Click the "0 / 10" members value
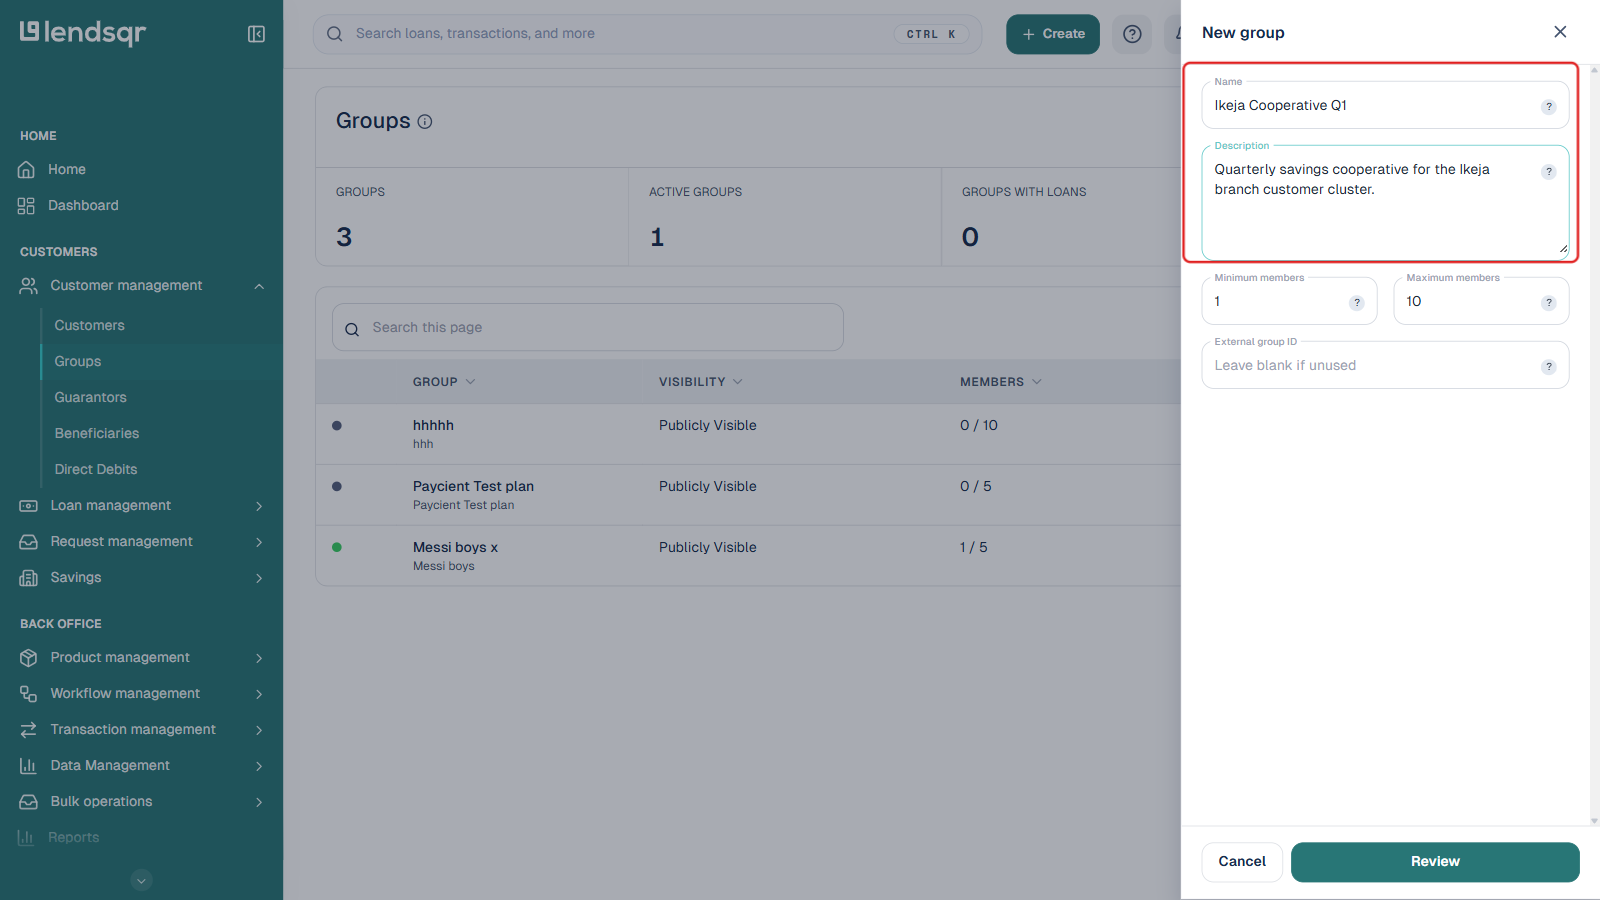Viewport: 1600px width, 900px height. [x=979, y=425]
